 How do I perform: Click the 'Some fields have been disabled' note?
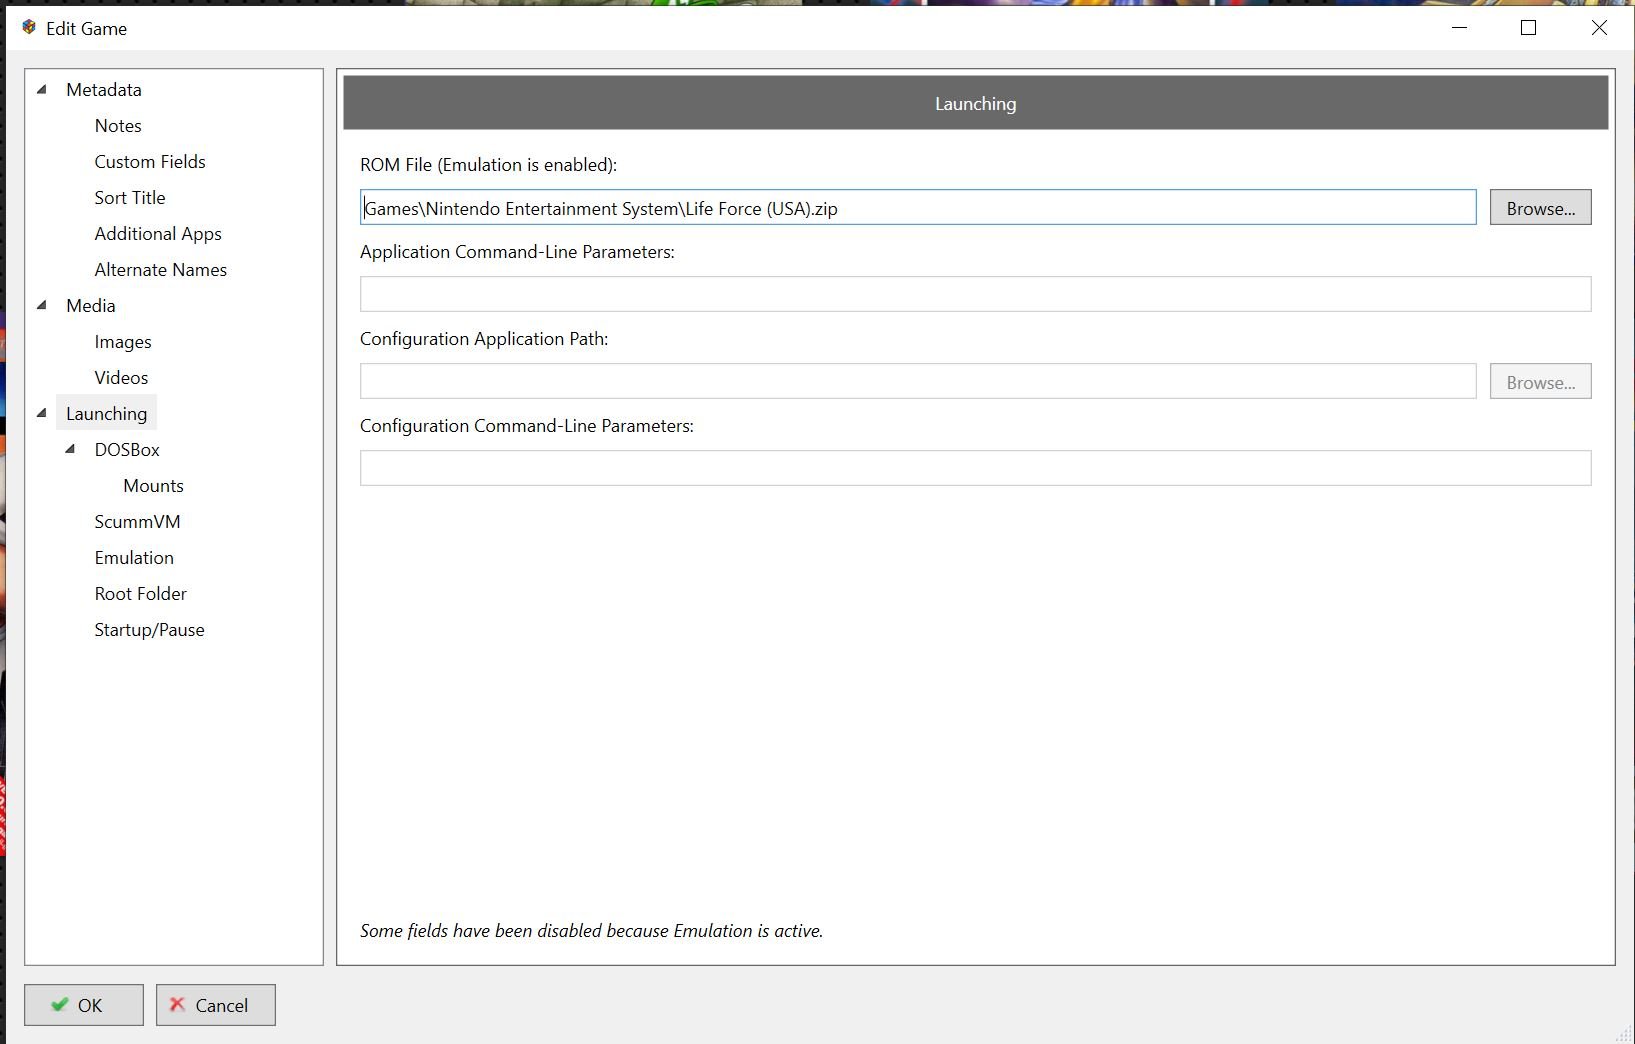point(591,931)
